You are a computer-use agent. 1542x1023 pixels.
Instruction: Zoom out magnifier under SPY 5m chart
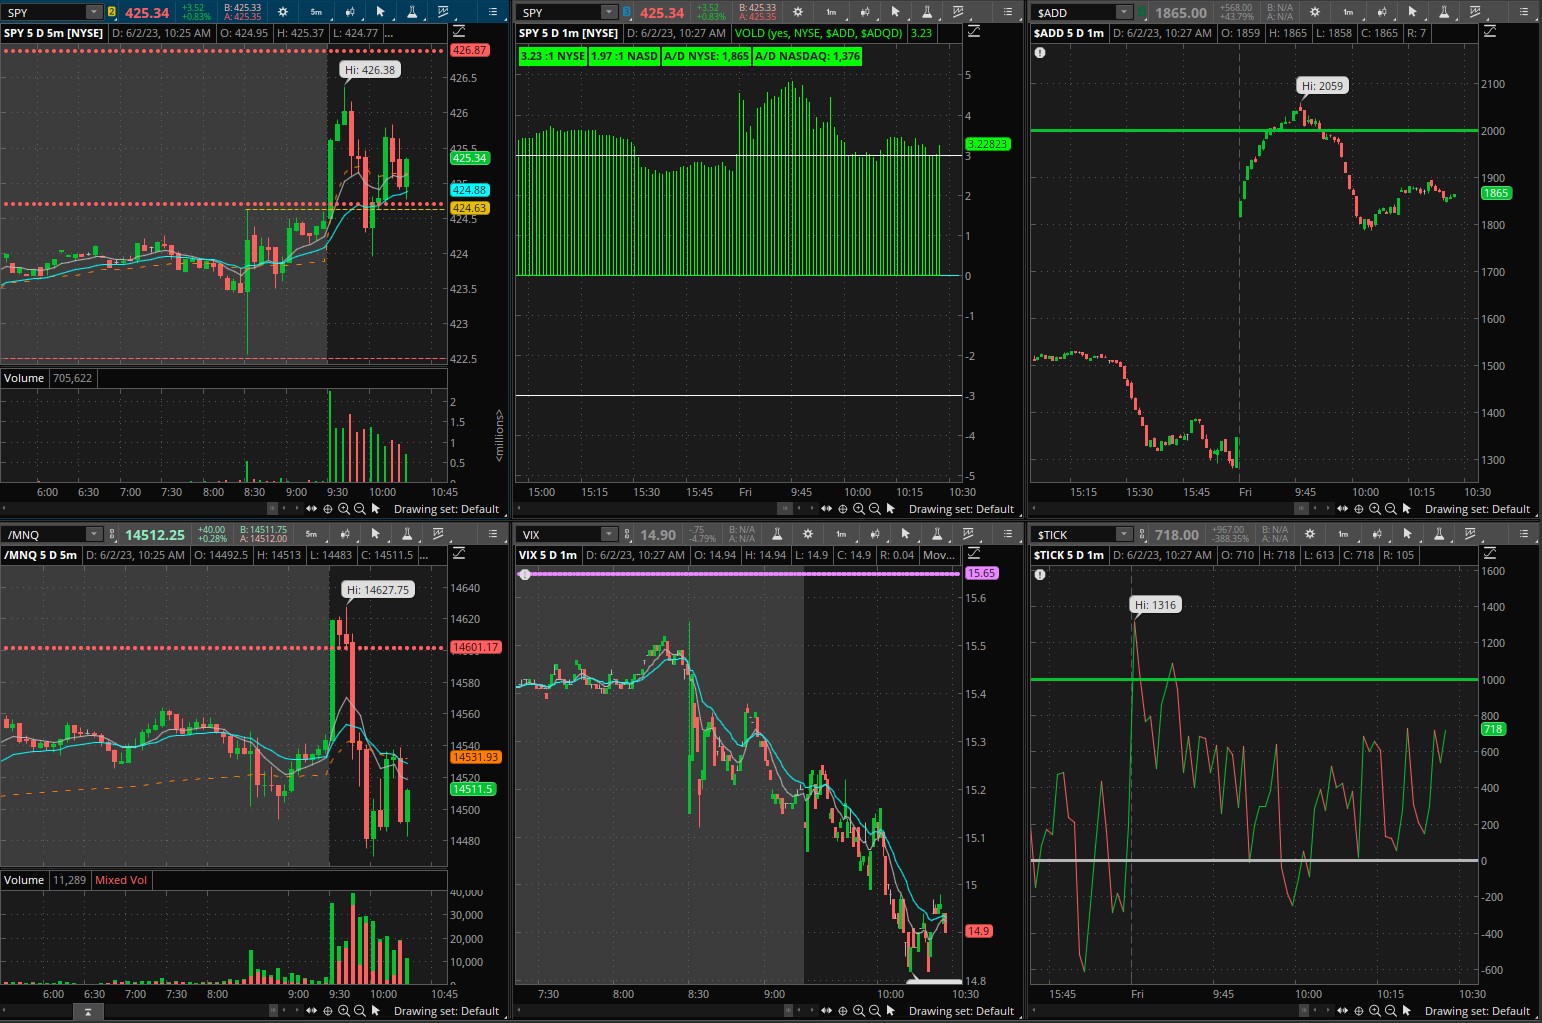point(359,509)
